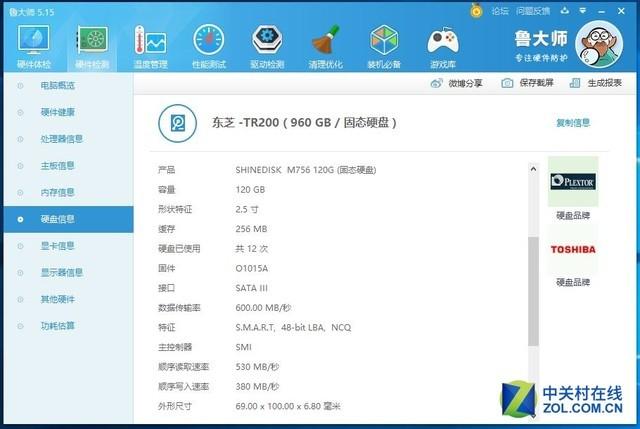The height and width of the screenshot is (429, 640).
Task: Open 游戏库 gamepad icon
Action: (443, 41)
